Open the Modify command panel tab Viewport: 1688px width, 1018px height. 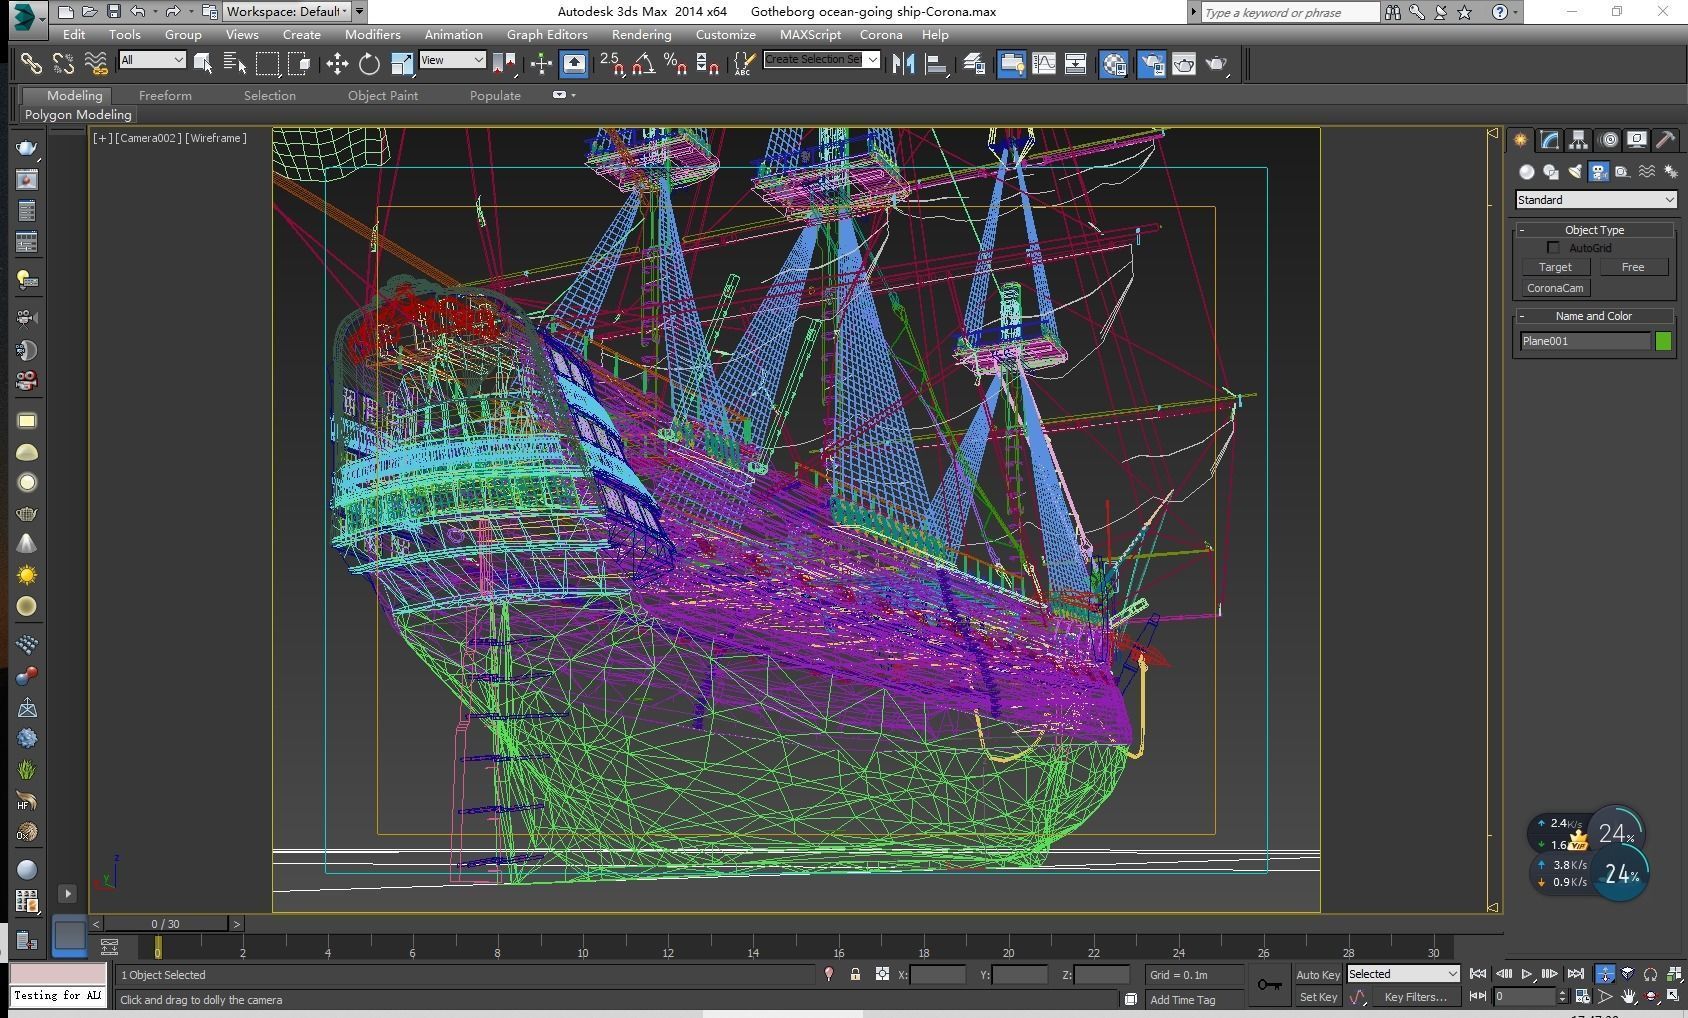click(x=1549, y=140)
